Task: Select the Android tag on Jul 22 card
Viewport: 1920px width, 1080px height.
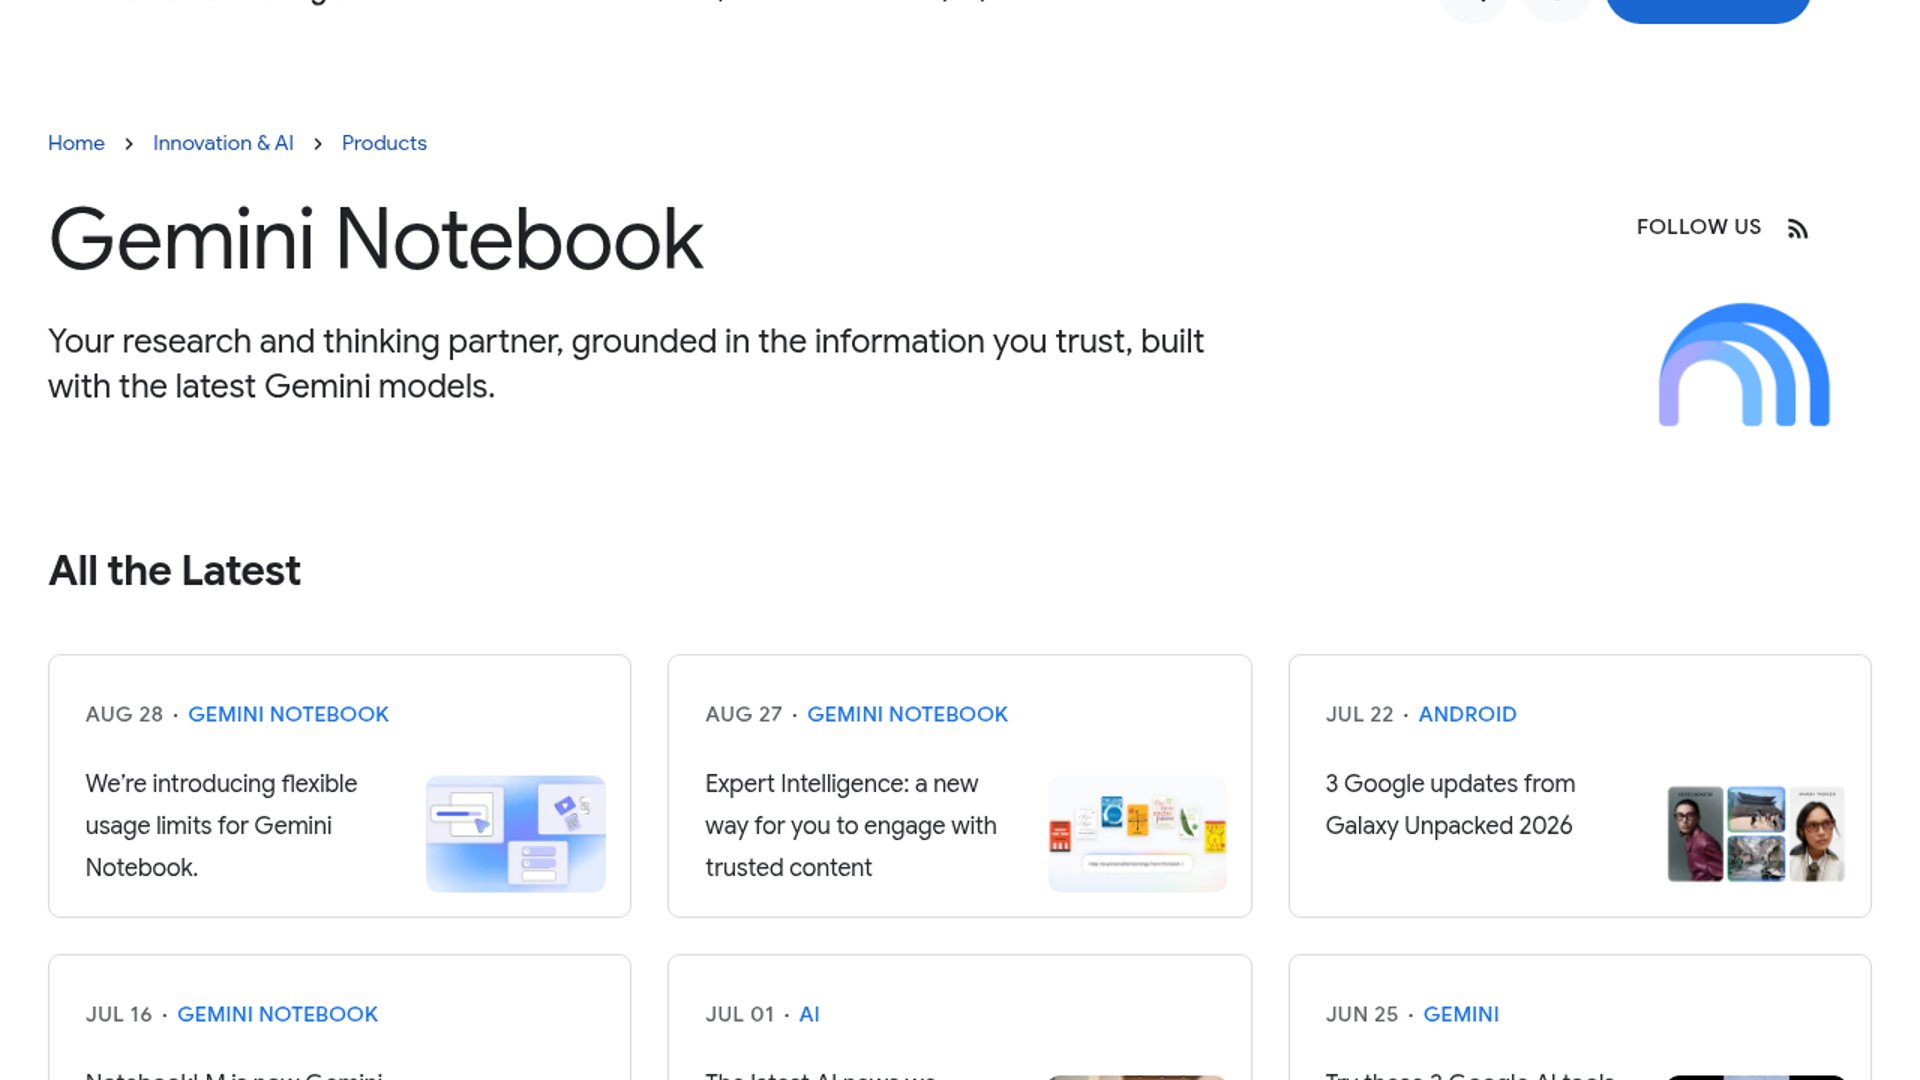Action: (x=1467, y=714)
